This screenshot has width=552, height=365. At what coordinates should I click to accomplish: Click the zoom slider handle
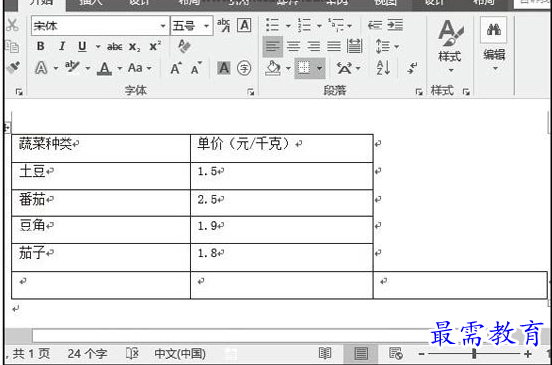(x=474, y=353)
